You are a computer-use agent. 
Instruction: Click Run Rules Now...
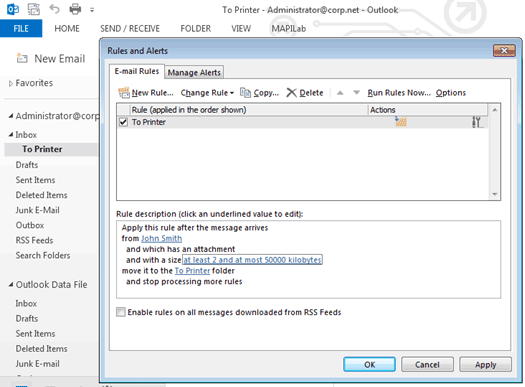pos(399,93)
